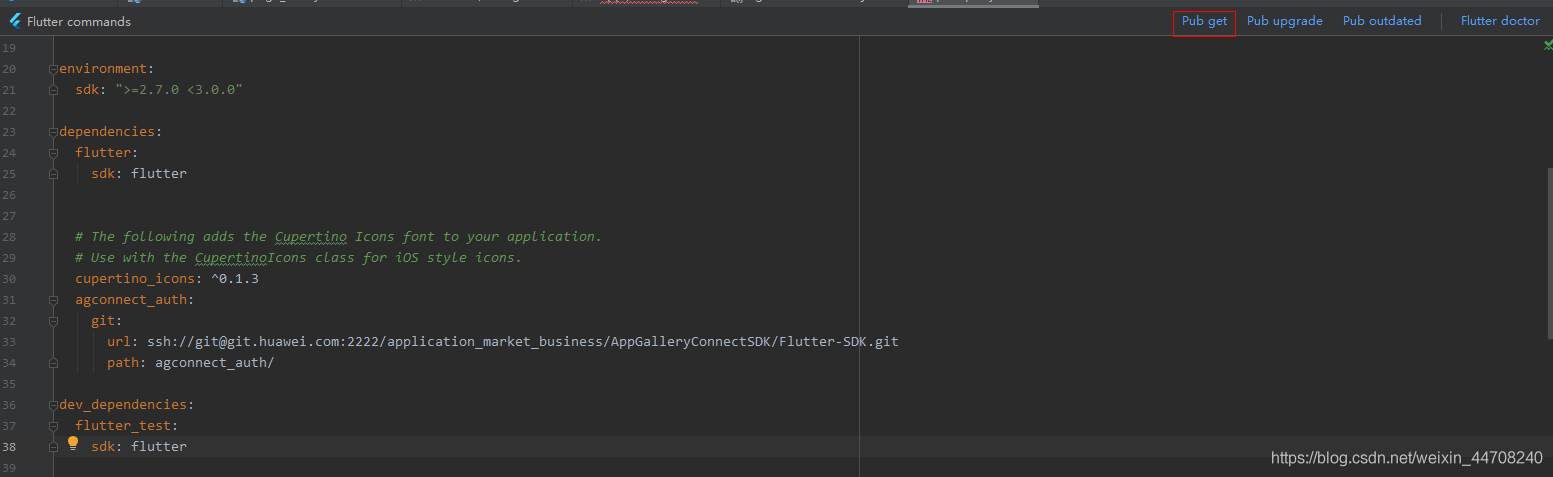Click the ssh git url value
This screenshot has height=477, width=1553.
523,342
